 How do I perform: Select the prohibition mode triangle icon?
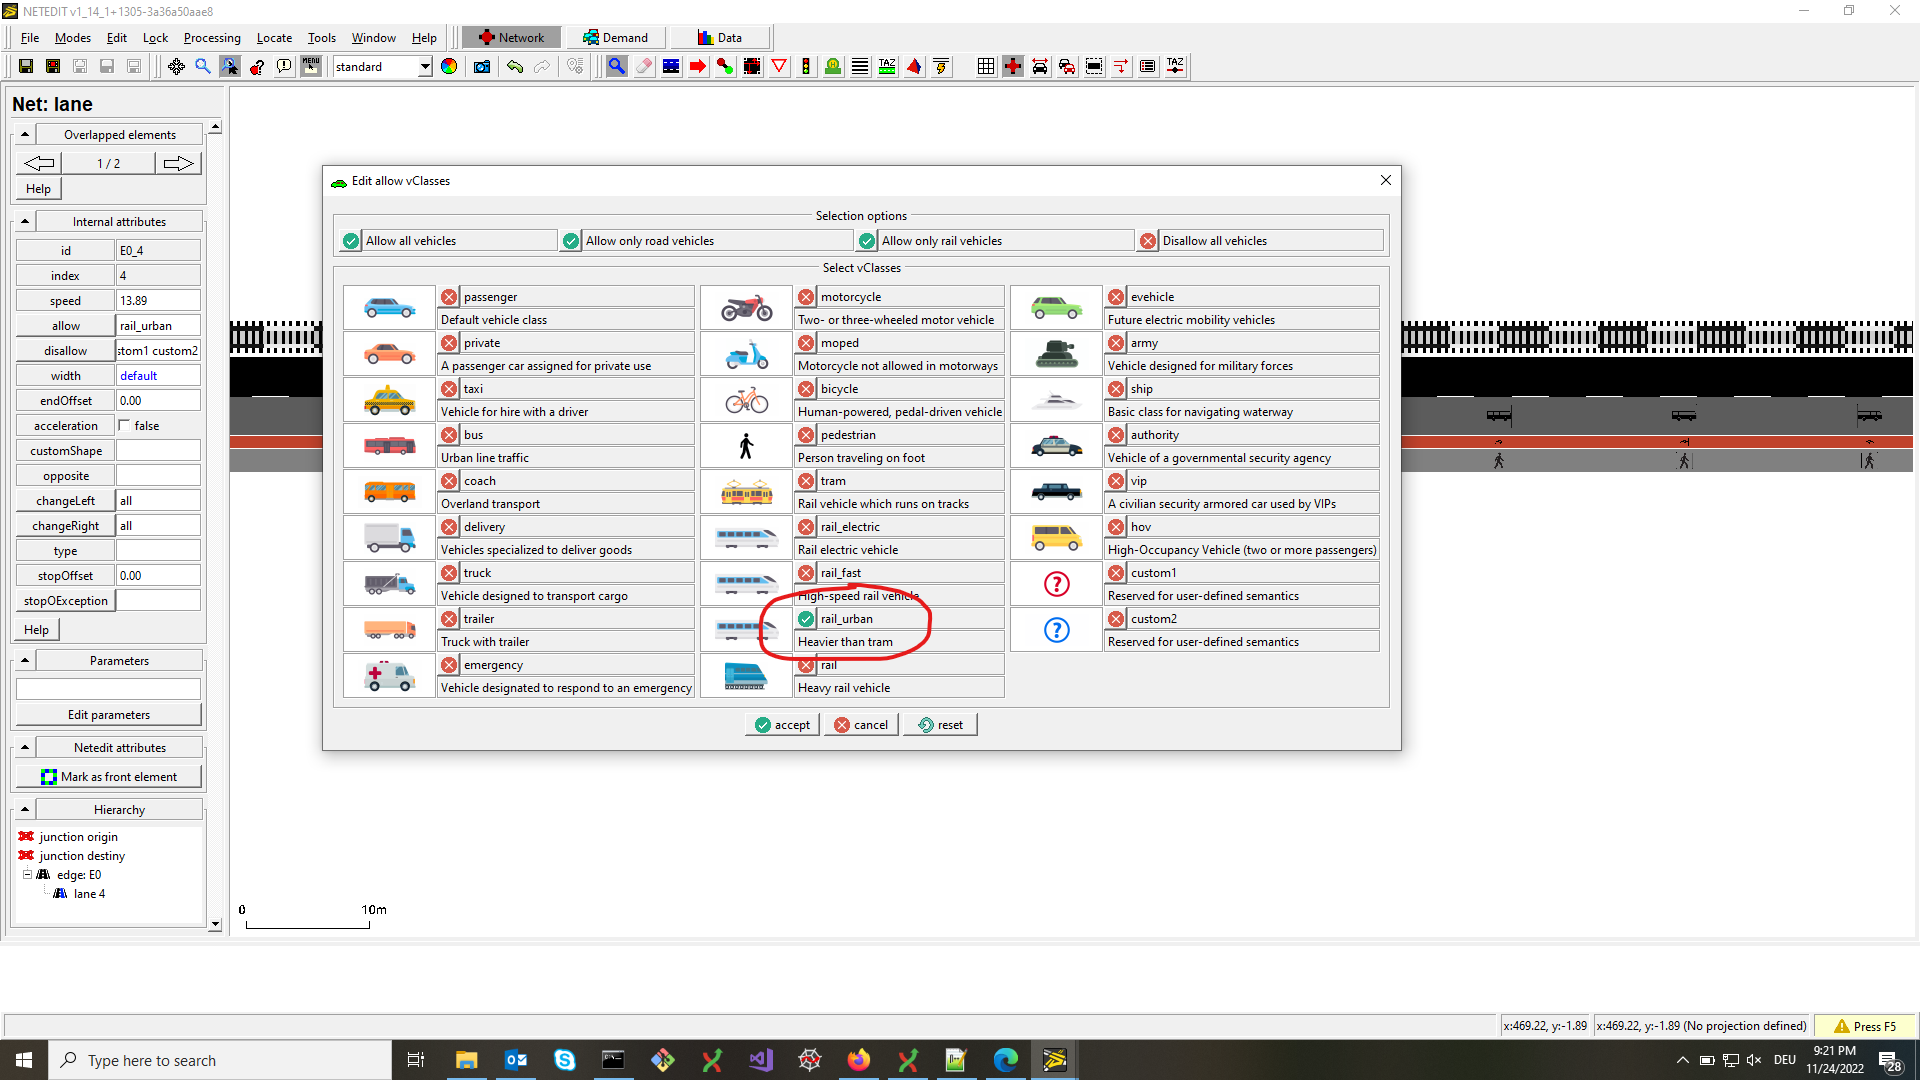coord(779,66)
